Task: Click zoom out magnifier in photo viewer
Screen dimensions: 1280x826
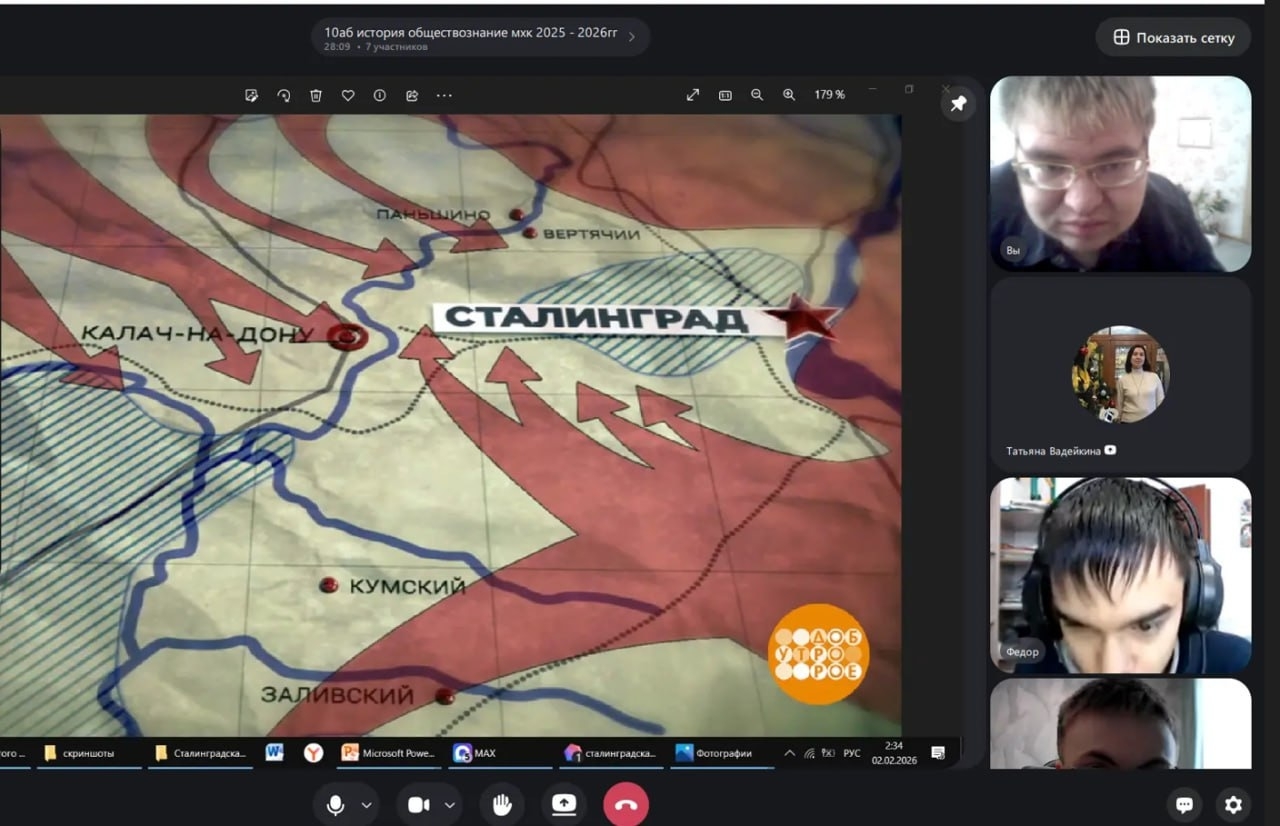Action: point(757,95)
